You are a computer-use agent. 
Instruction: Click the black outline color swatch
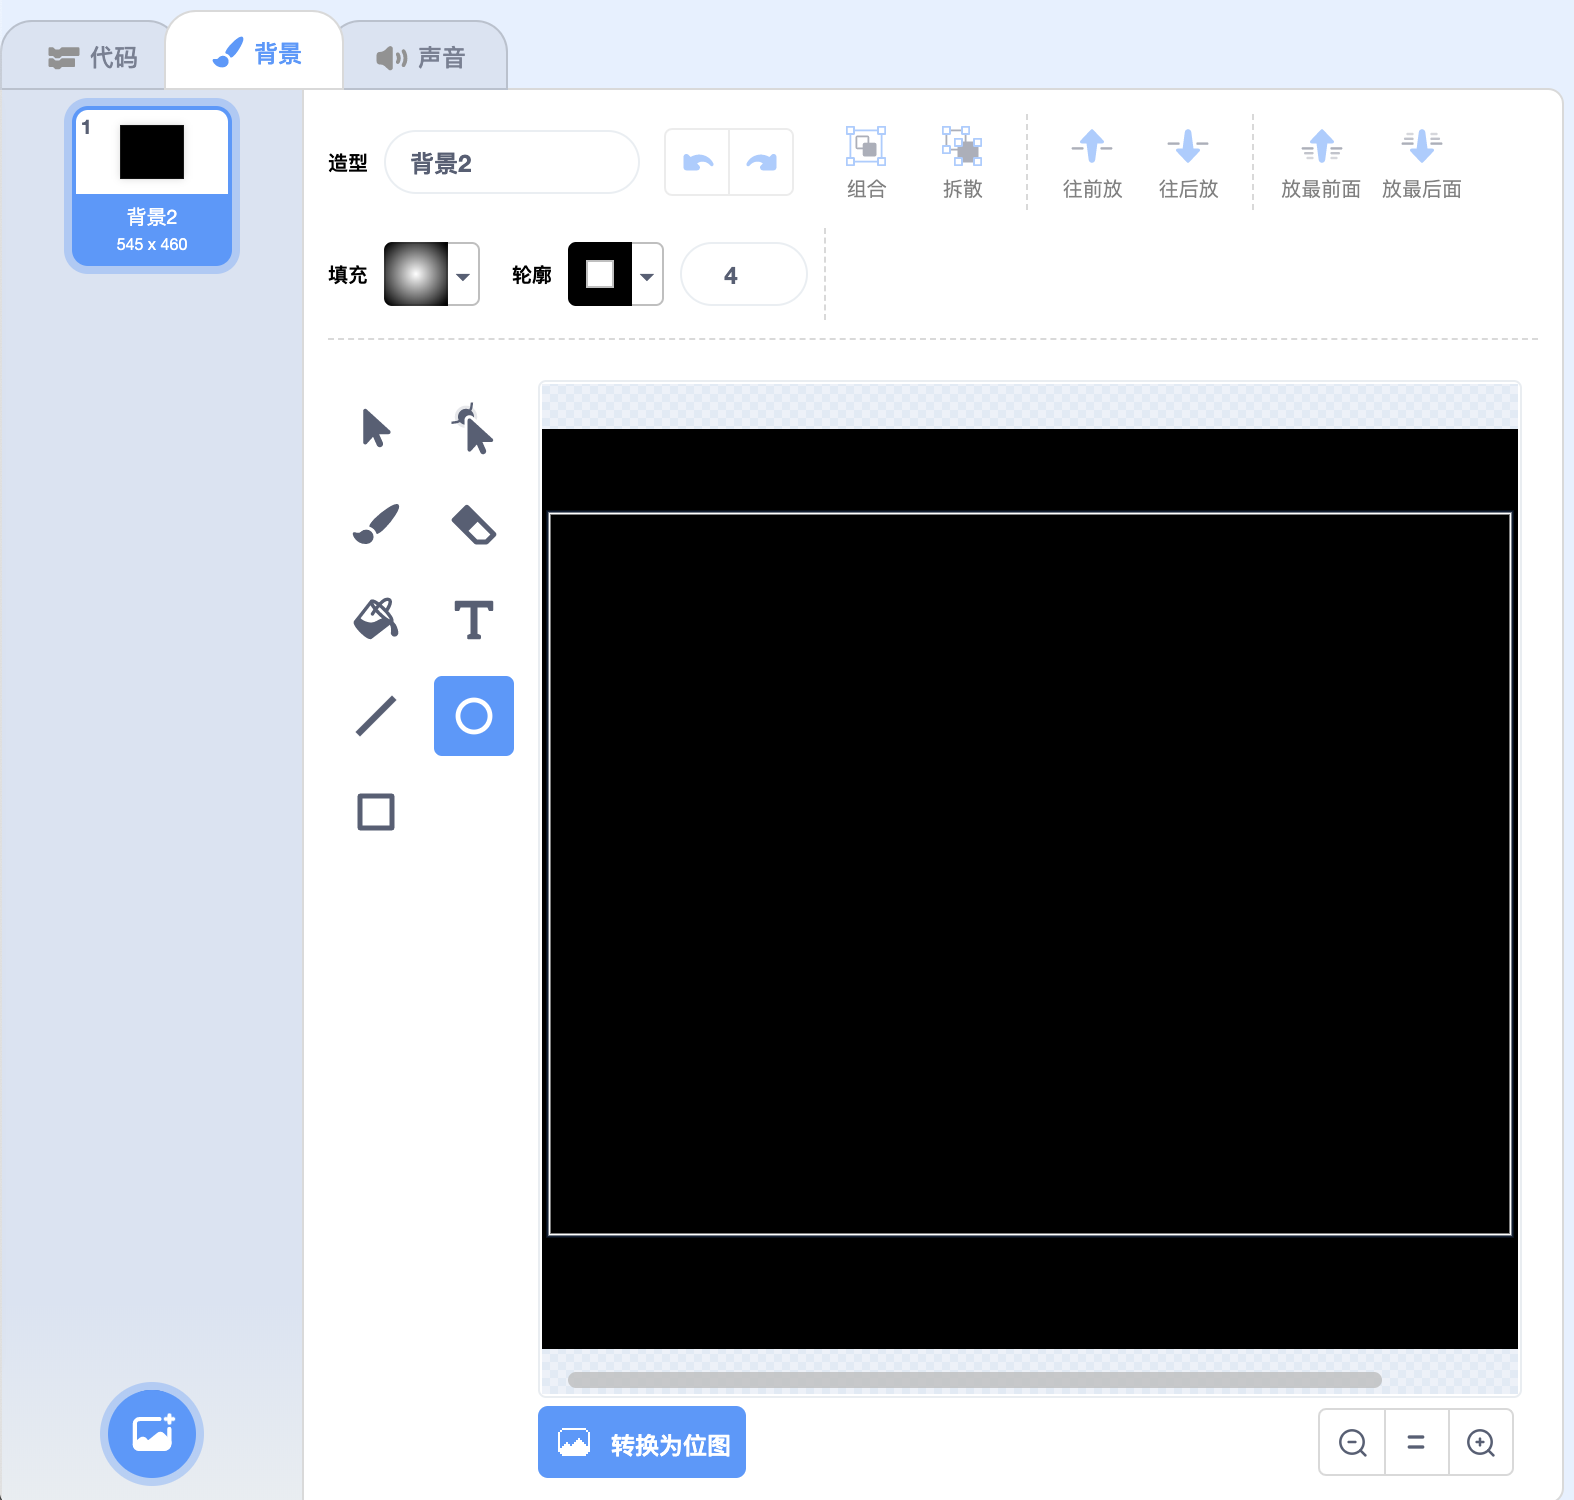point(600,274)
